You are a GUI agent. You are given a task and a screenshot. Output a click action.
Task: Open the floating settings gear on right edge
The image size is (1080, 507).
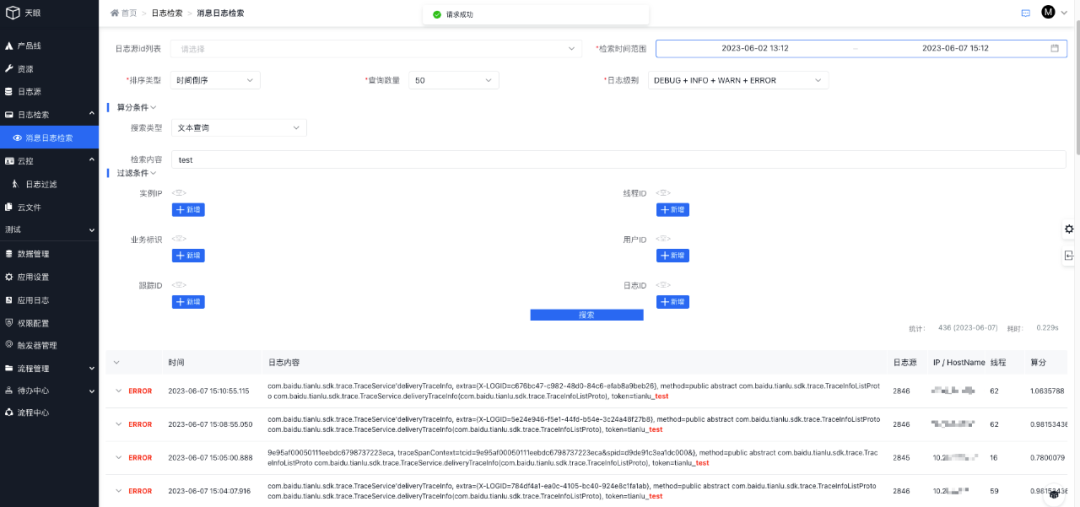coord(1069,229)
